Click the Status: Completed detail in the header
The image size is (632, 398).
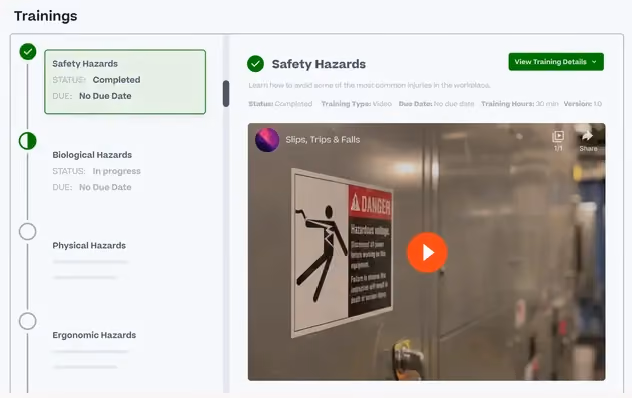pos(280,104)
